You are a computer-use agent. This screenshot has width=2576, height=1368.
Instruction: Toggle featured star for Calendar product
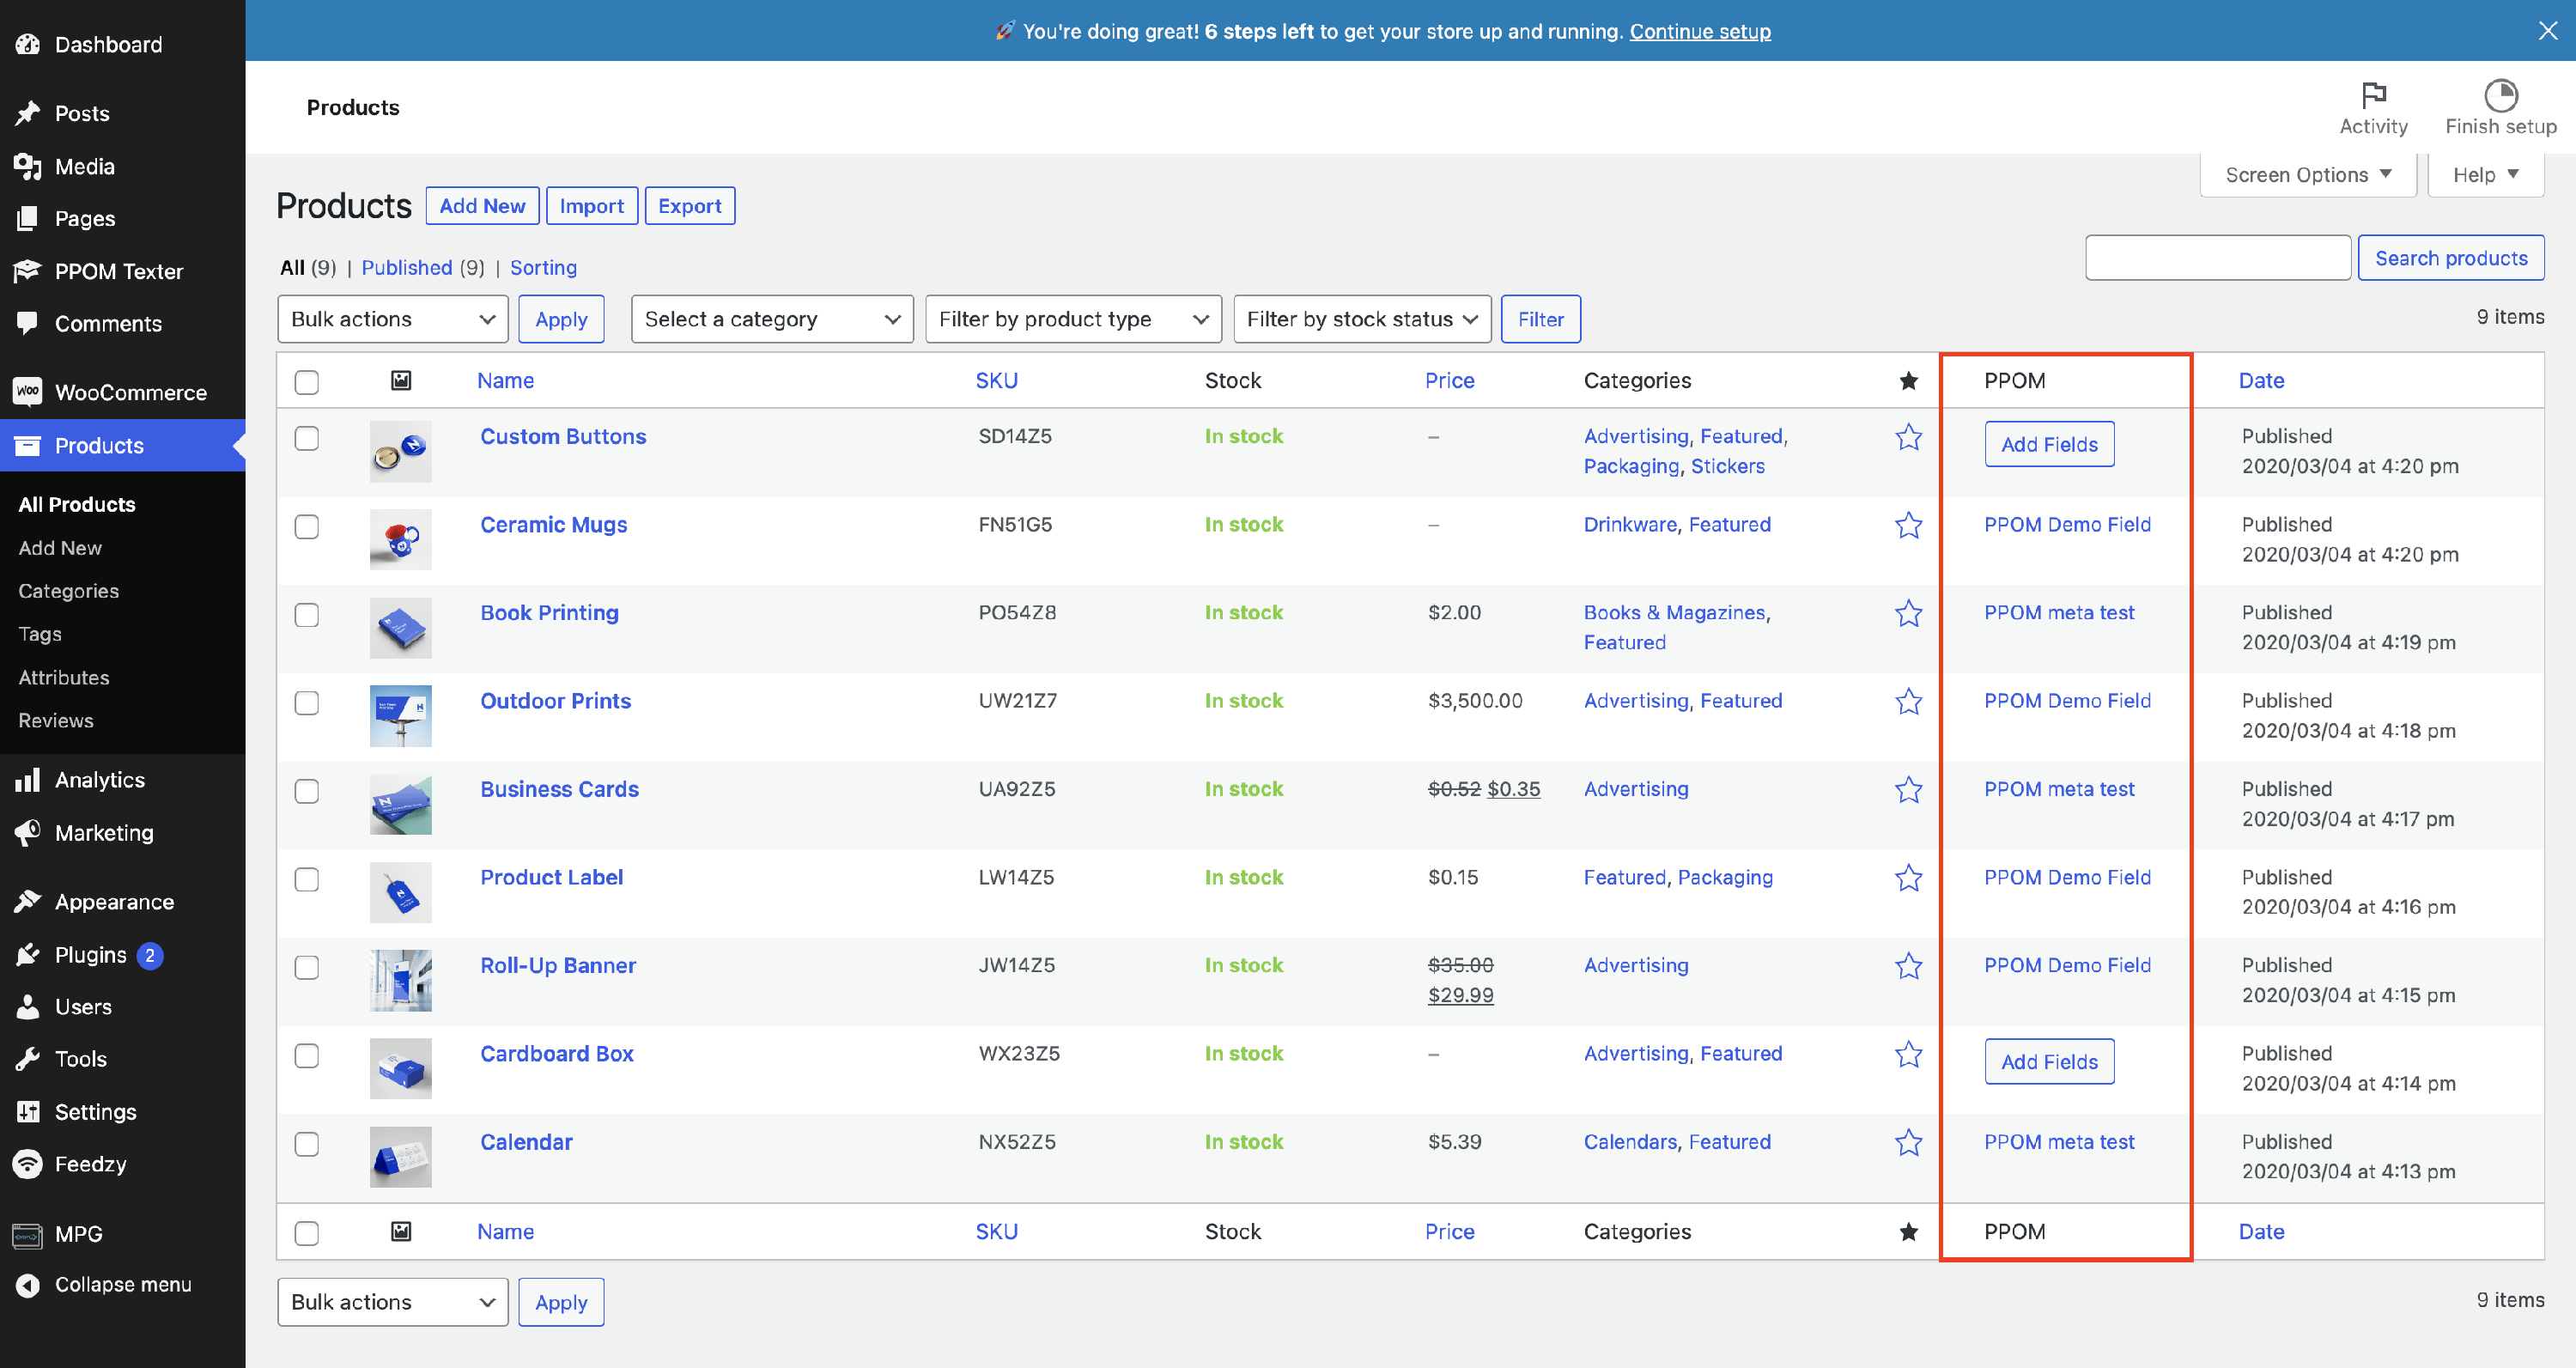(1908, 1142)
